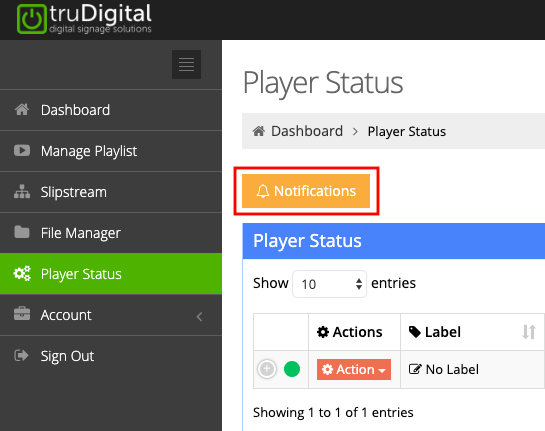The height and width of the screenshot is (431, 545).
Task: Click the Slipstream sitemap icon
Action: coord(22,192)
